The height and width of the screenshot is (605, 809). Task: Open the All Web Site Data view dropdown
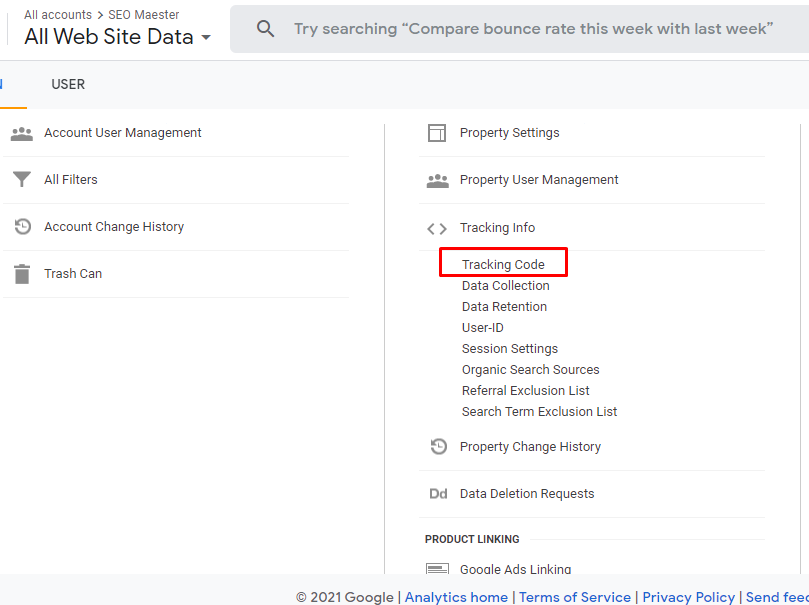pyautogui.click(x=118, y=37)
